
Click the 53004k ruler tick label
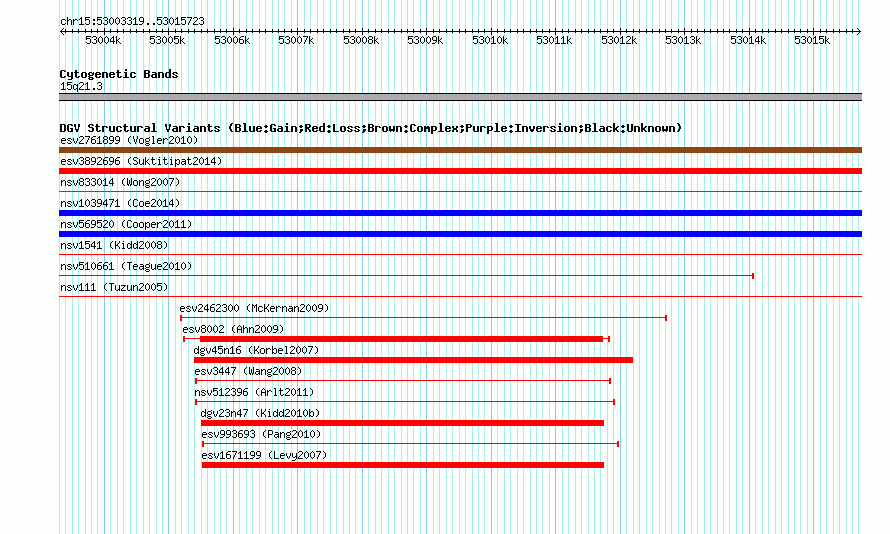pos(103,40)
